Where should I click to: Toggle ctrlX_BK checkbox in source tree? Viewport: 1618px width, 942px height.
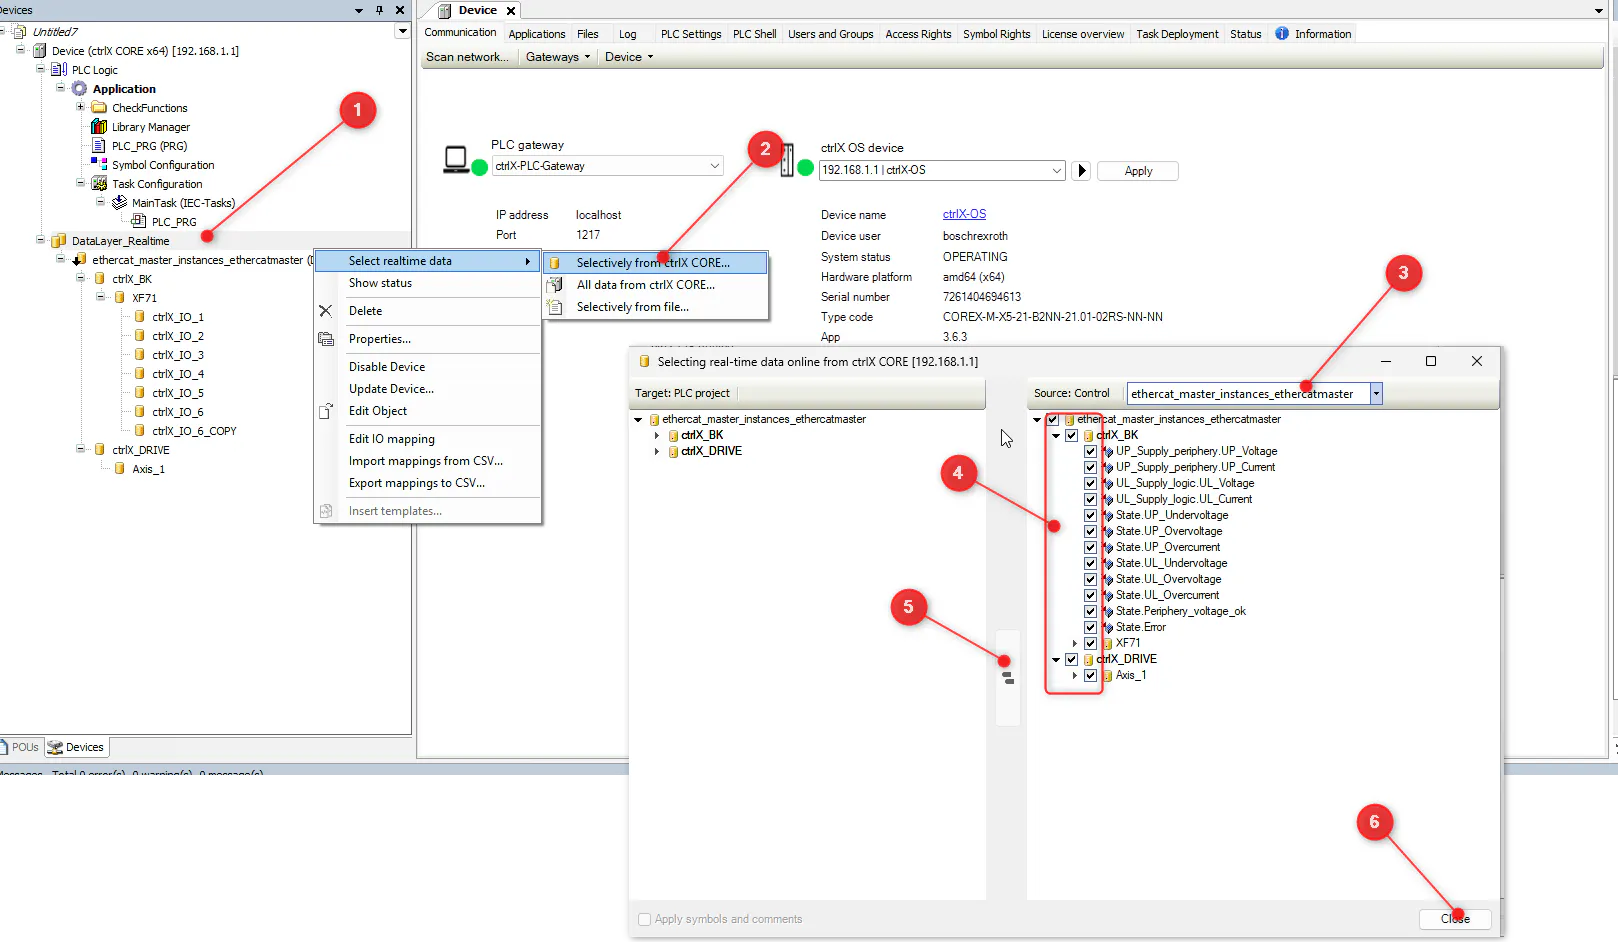(1071, 435)
